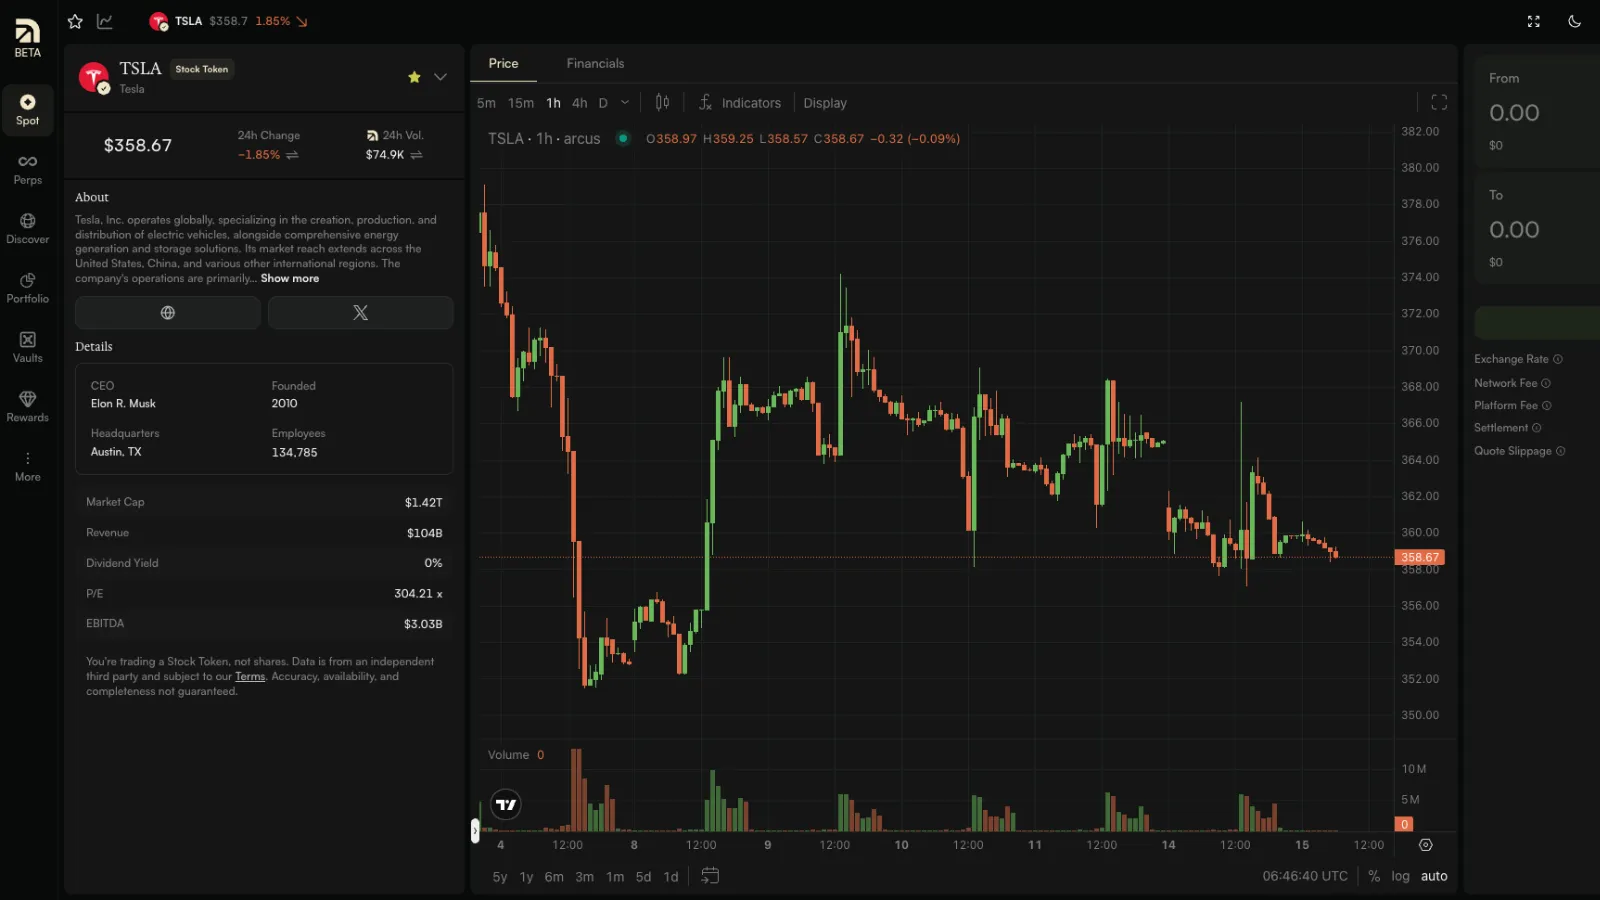
Task: Open the go-to-date calendar icon
Action: pyautogui.click(x=710, y=876)
